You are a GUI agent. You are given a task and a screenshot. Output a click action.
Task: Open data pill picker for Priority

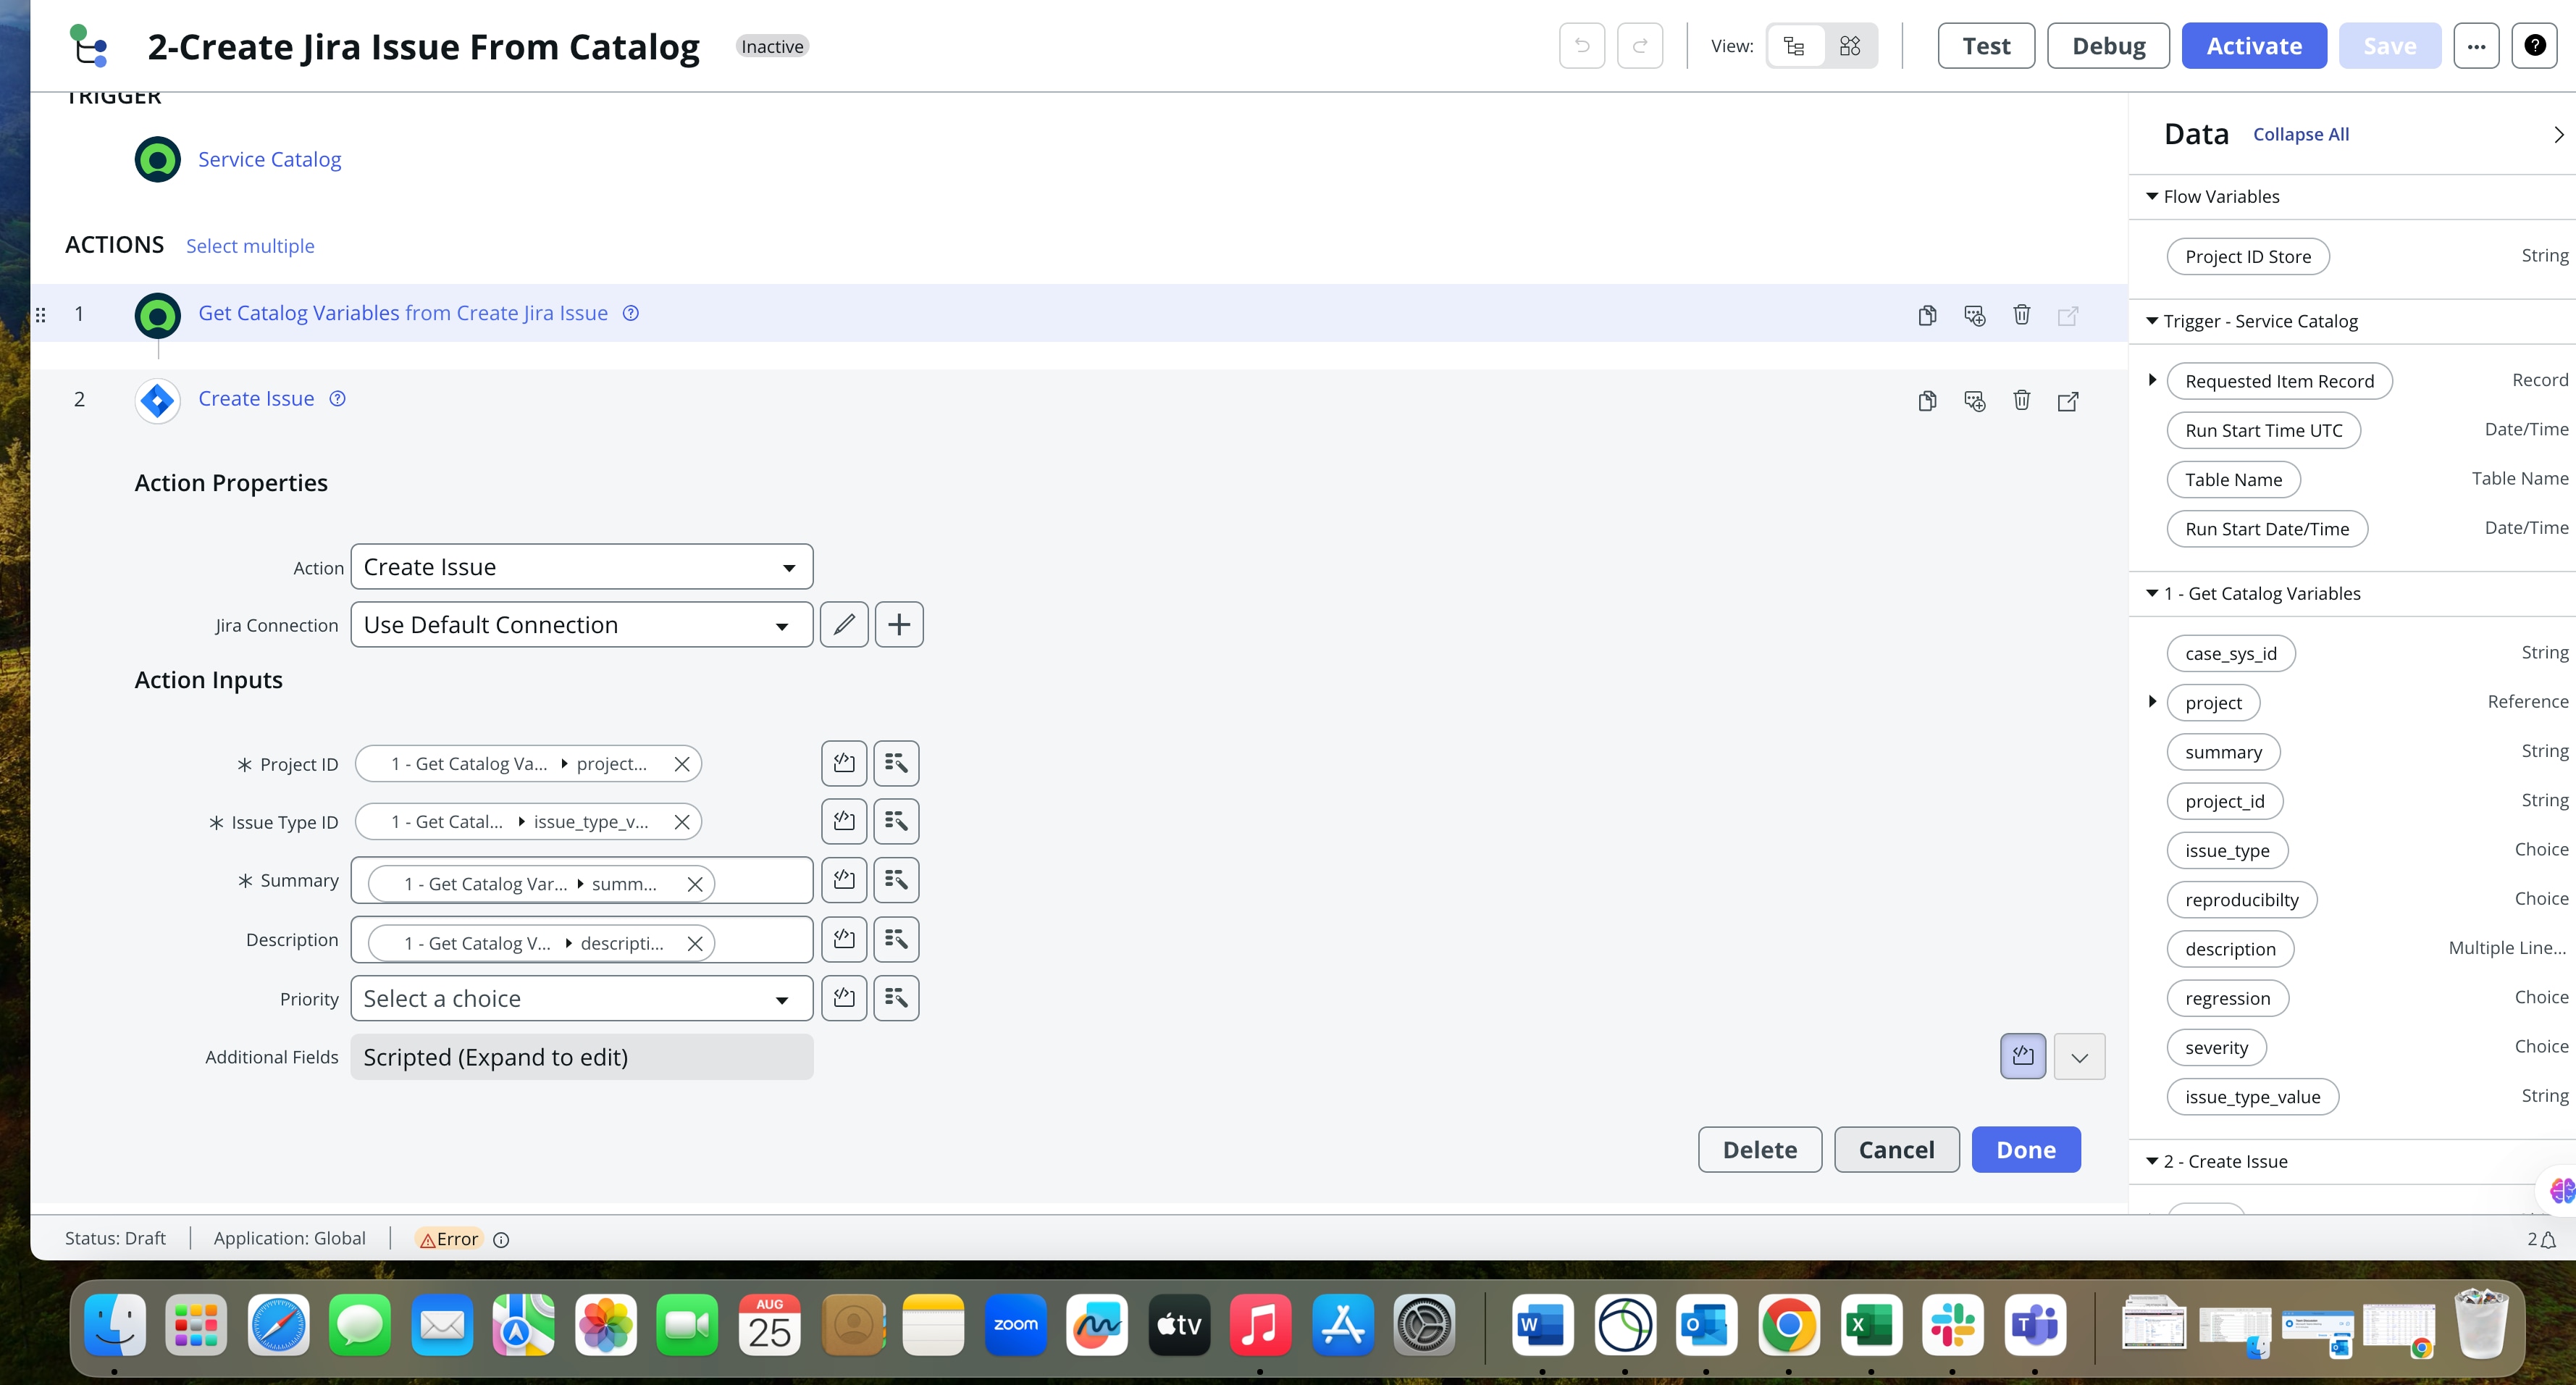tap(896, 998)
